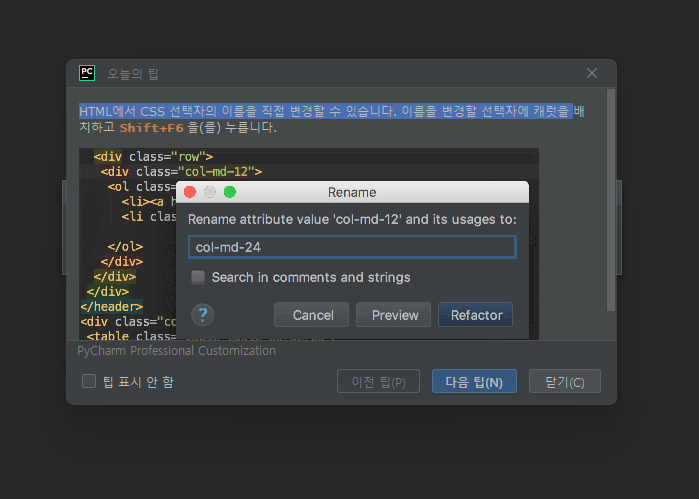Image resolution: width=699 pixels, height=499 pixels.
Task: Click the '이전 팁(P)' button
Action: pos(378,382)
